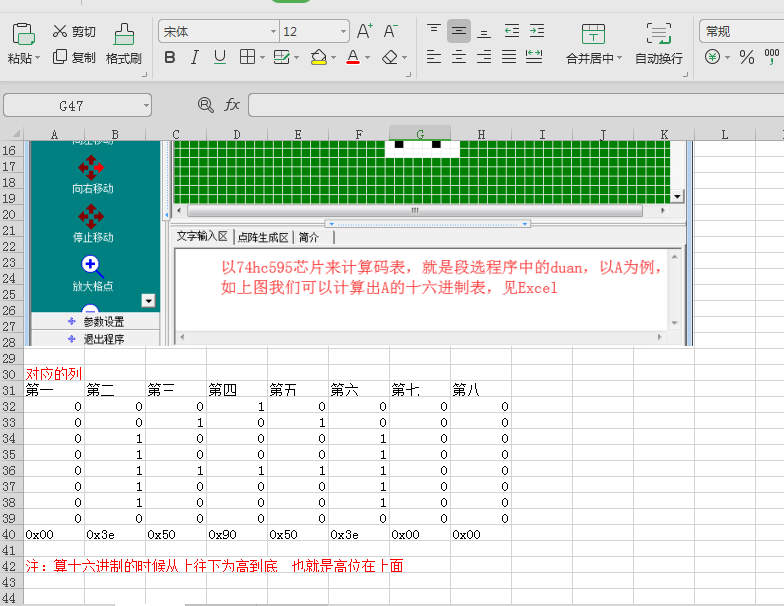The height and width of the screenshot is (606, 784).
Task: Select the 对应的列 cell
Action: coord(54,374)
